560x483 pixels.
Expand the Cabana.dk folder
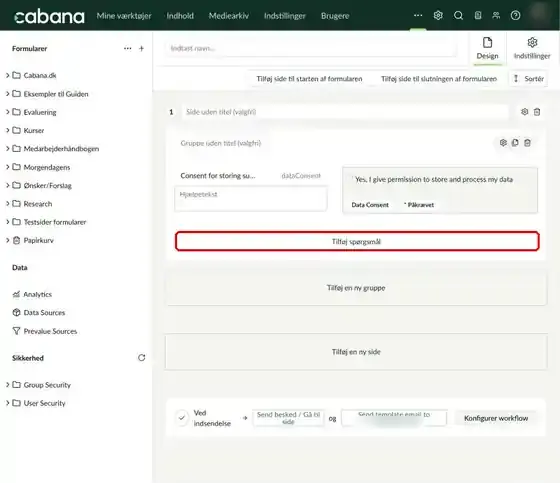click(x=8, y=75)
